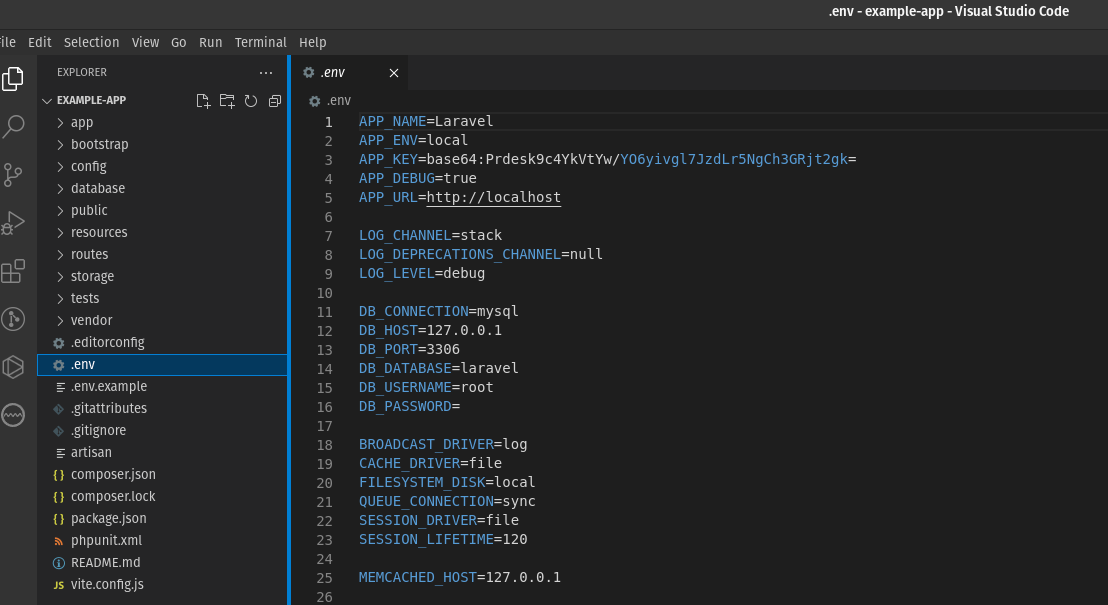Collapse all folders in Explorer
Image resolution: width=1108 pixels, height=605 pixels.
click(x=275, y=101)
